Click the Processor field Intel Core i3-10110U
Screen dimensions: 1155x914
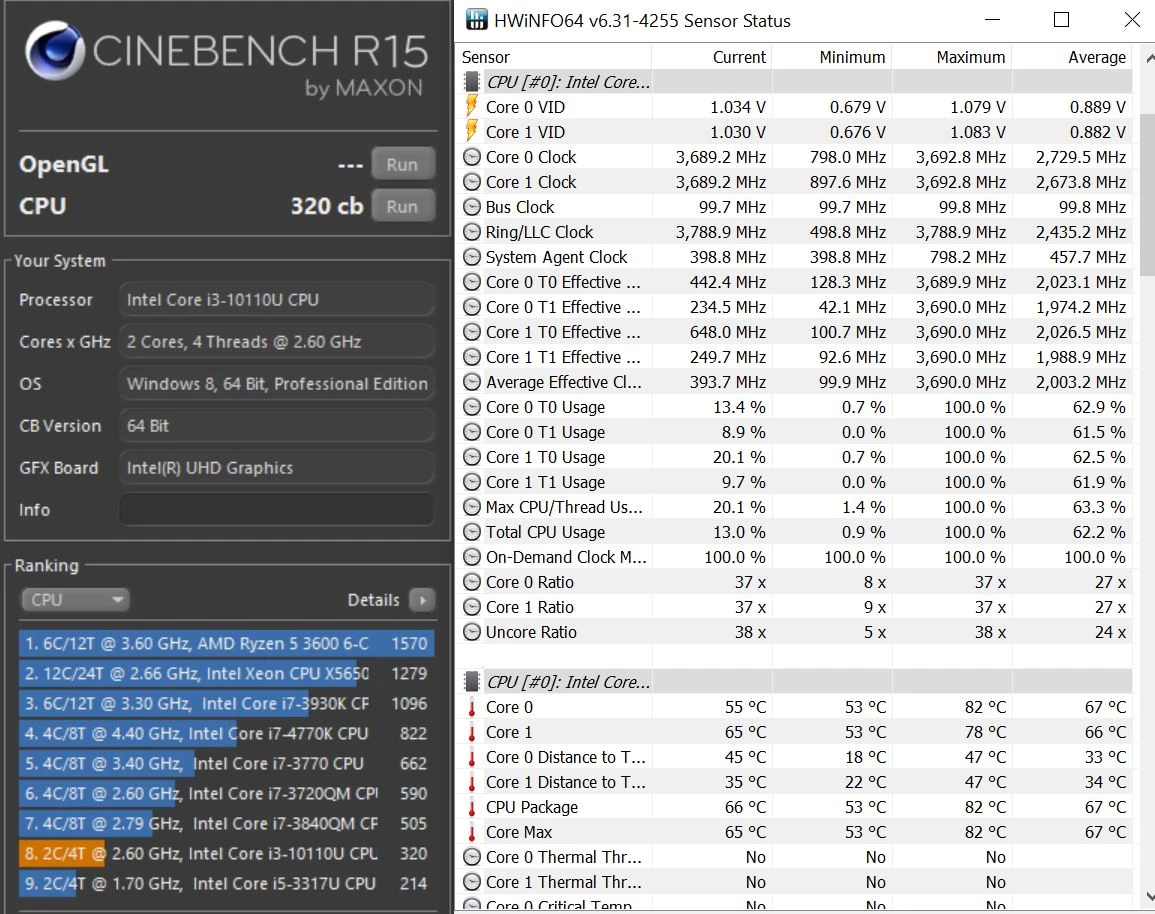pyautogui.click(x=276, y=300)
